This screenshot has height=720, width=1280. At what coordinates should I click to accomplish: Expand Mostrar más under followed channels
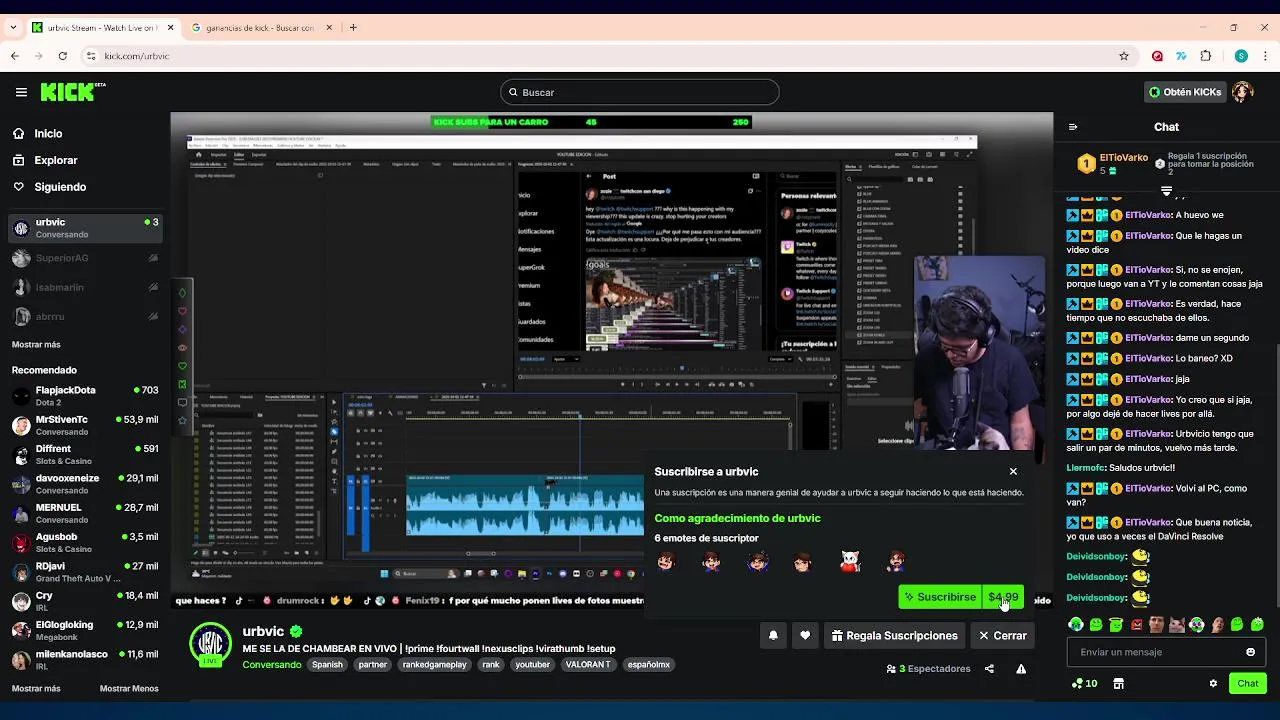tap(36, 345)
